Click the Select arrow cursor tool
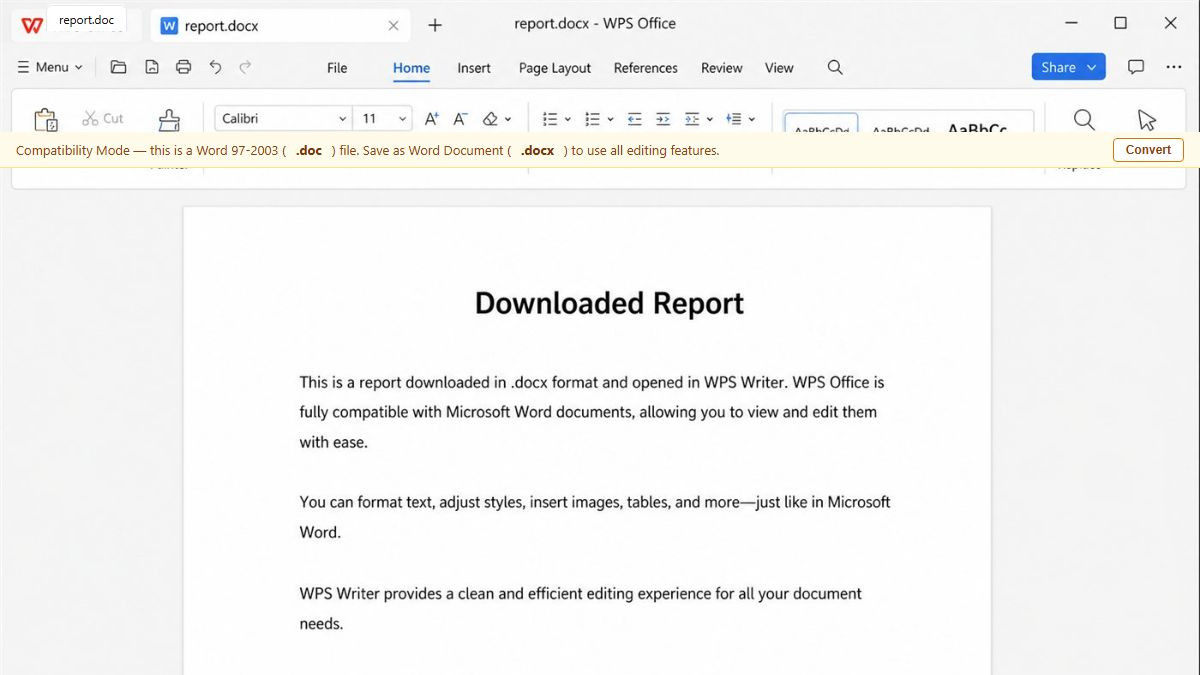The image size is (1200, 675). pyautogui.click(x=1147, y=119)
